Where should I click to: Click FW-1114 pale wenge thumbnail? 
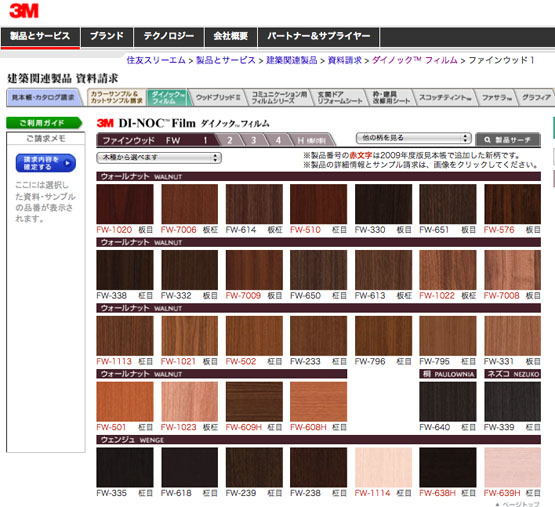tap(383, 467)
